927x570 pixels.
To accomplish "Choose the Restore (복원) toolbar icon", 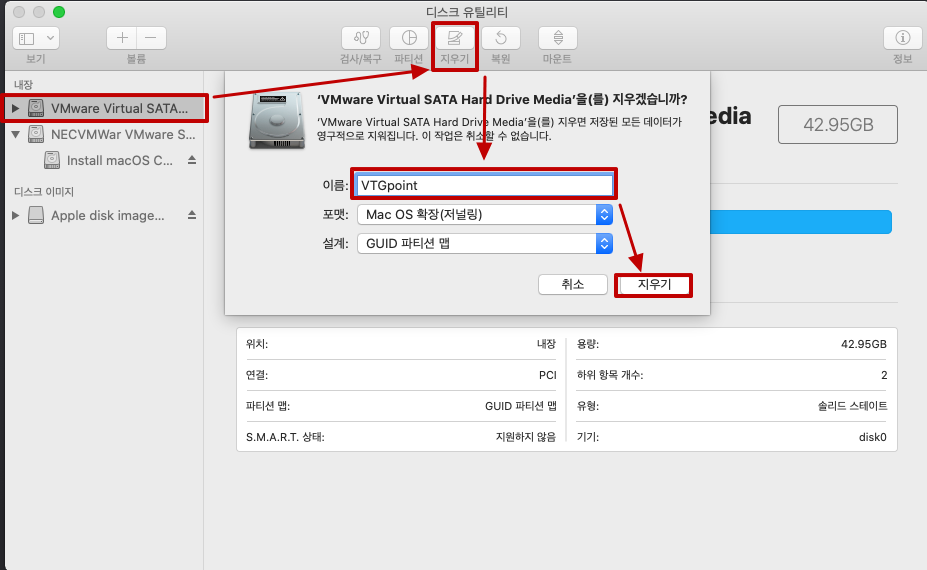I will coord(501,38).
